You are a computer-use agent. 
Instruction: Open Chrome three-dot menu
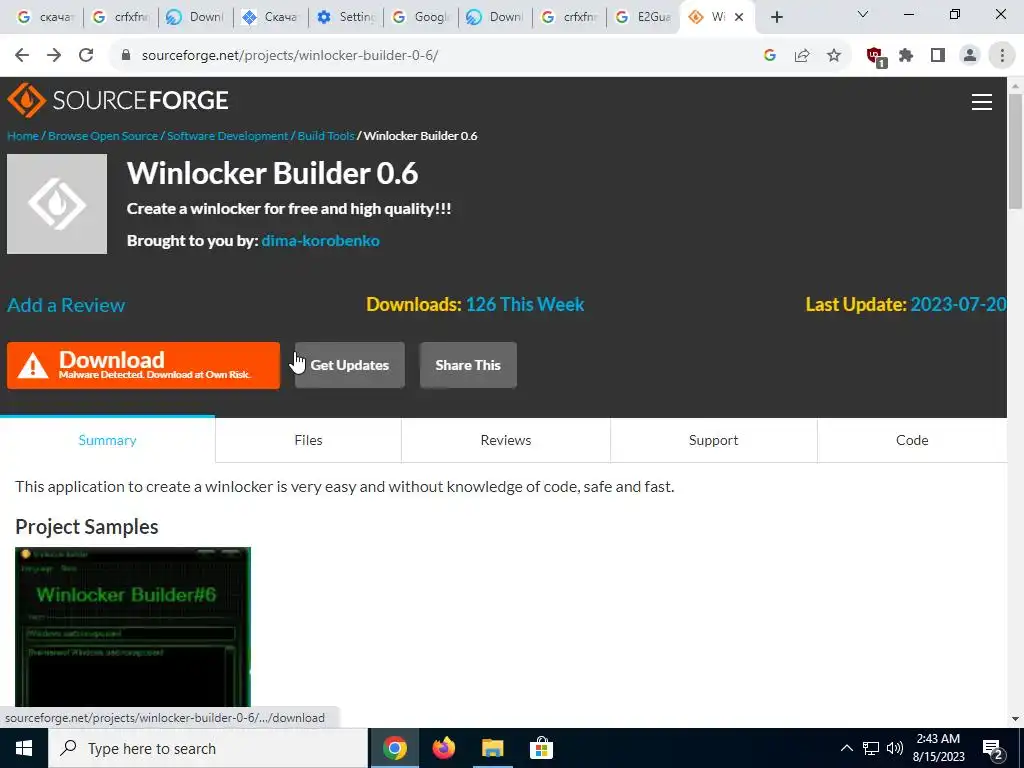[1002, 56]
